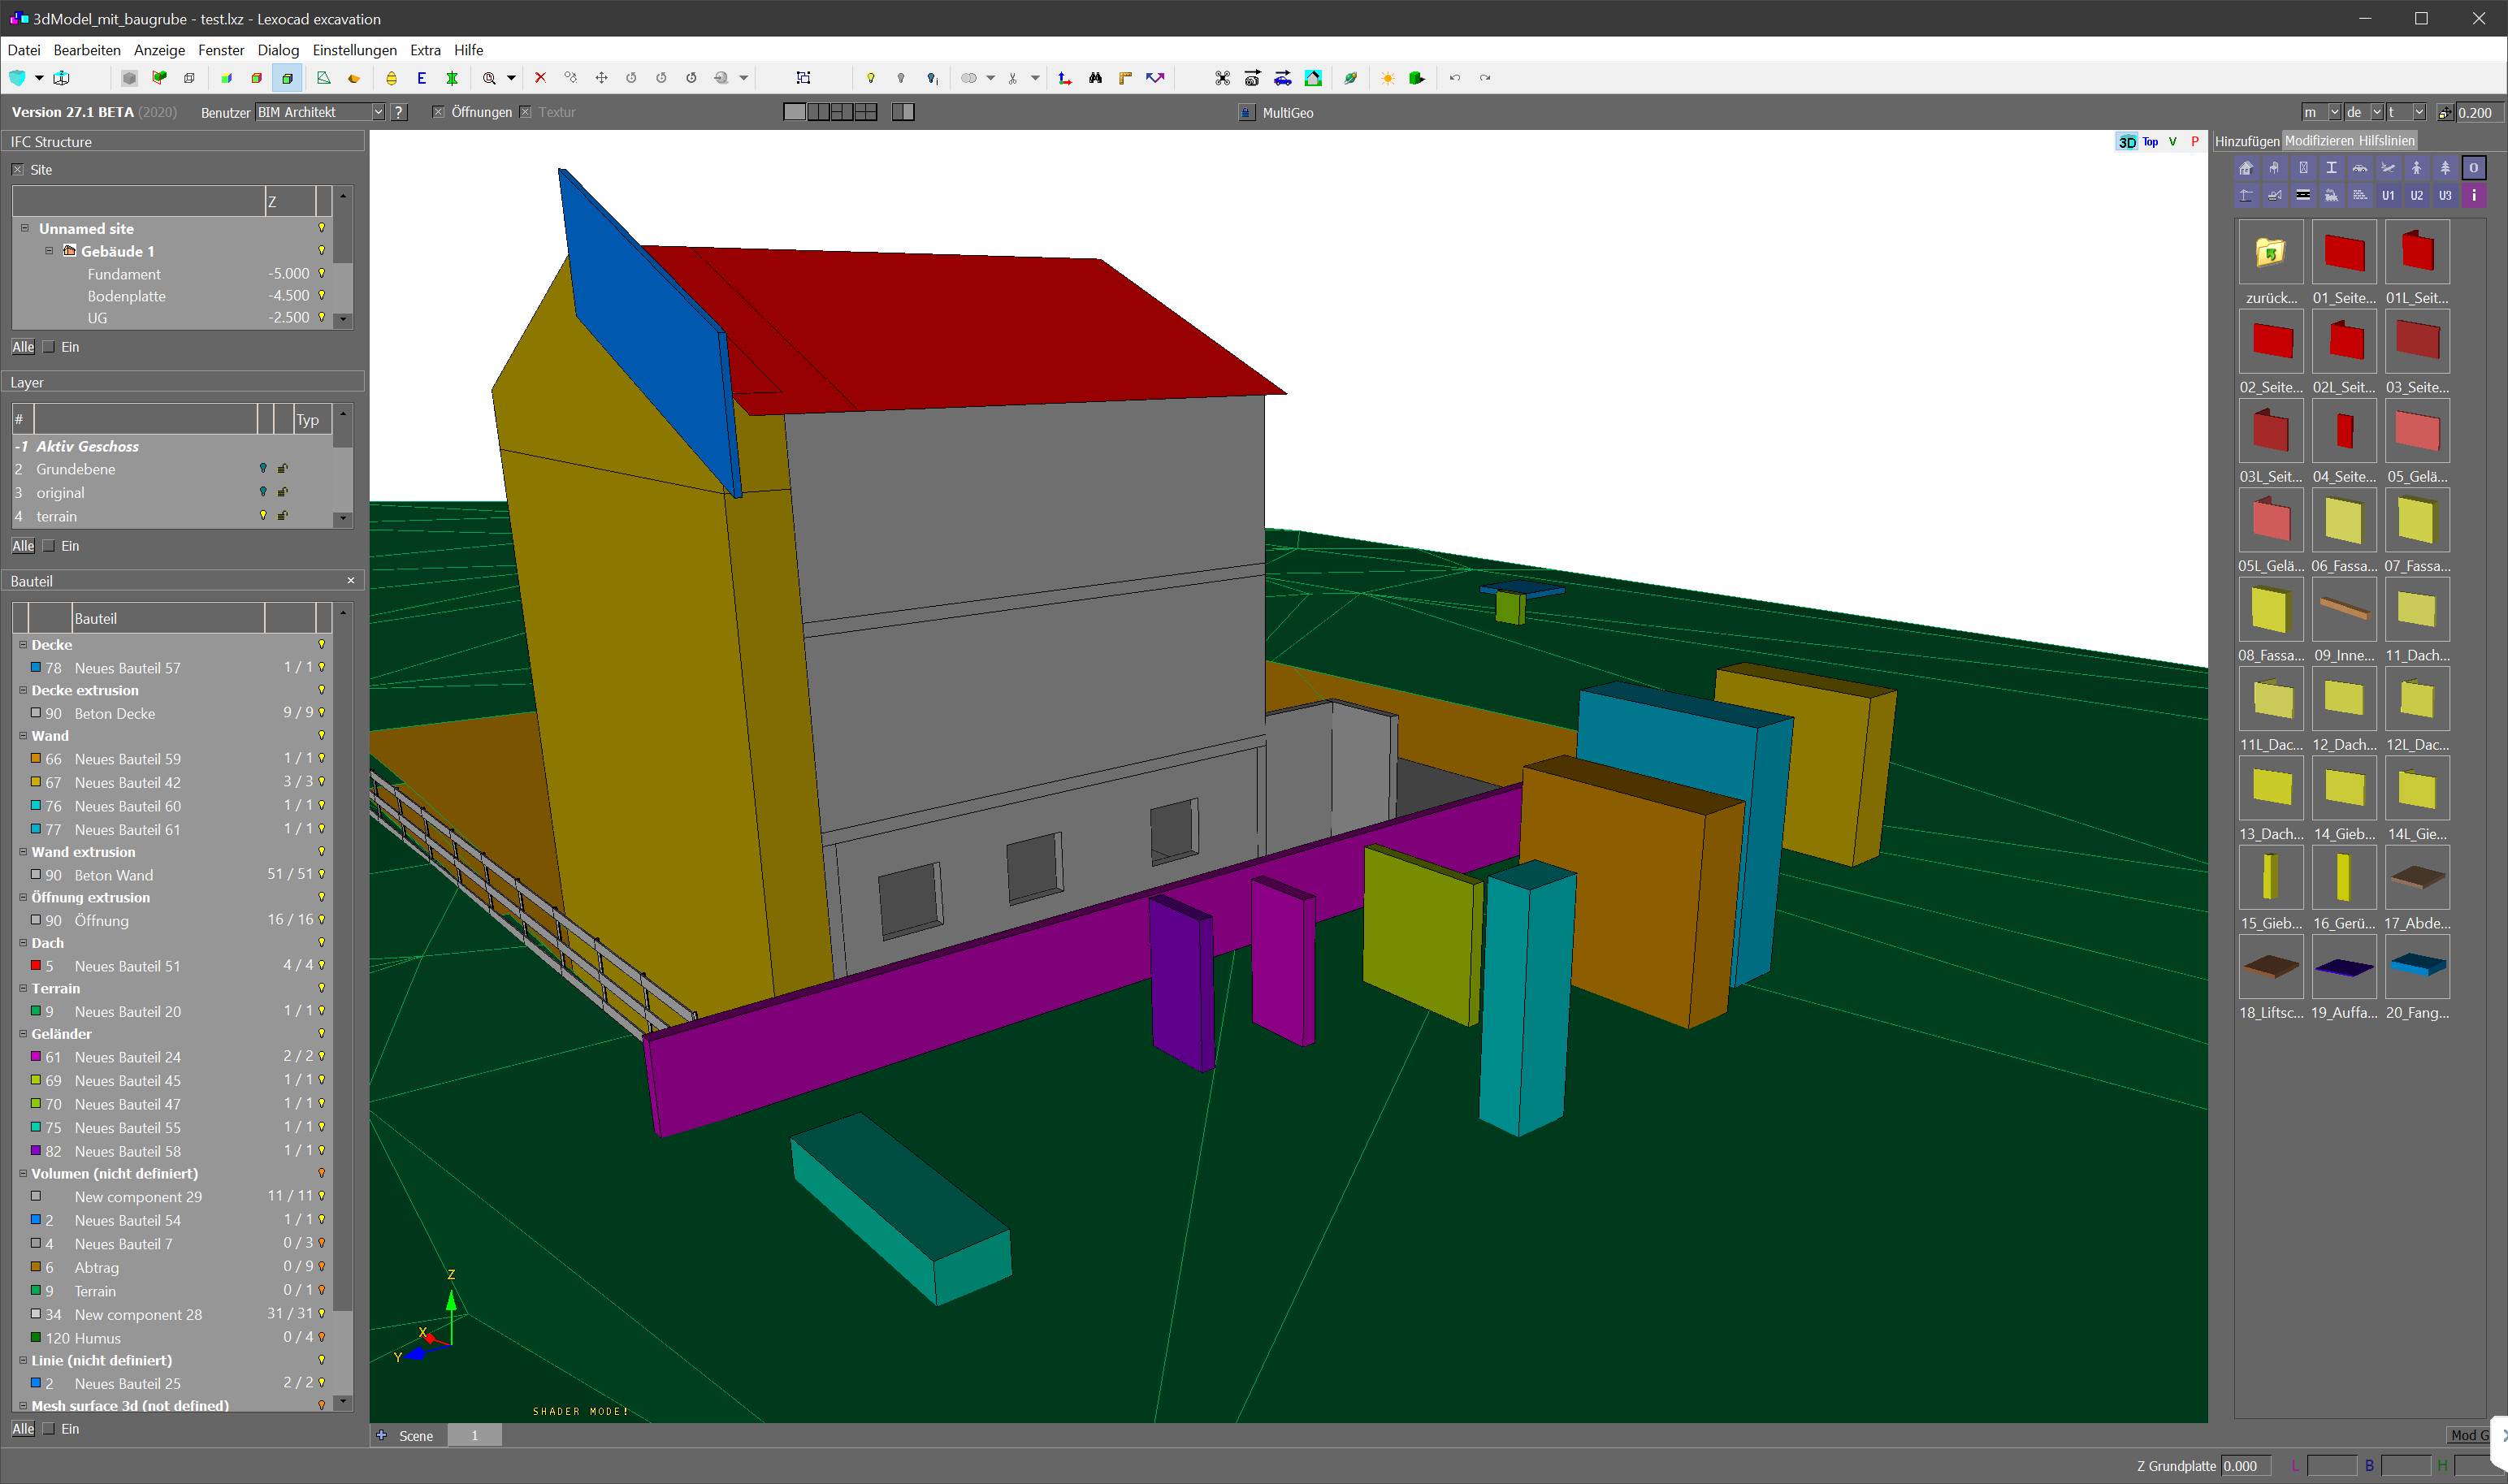This screenshot has width=2508, height=1484.
Task: Click the move arrows tool icon
Action: click(601, 78)
